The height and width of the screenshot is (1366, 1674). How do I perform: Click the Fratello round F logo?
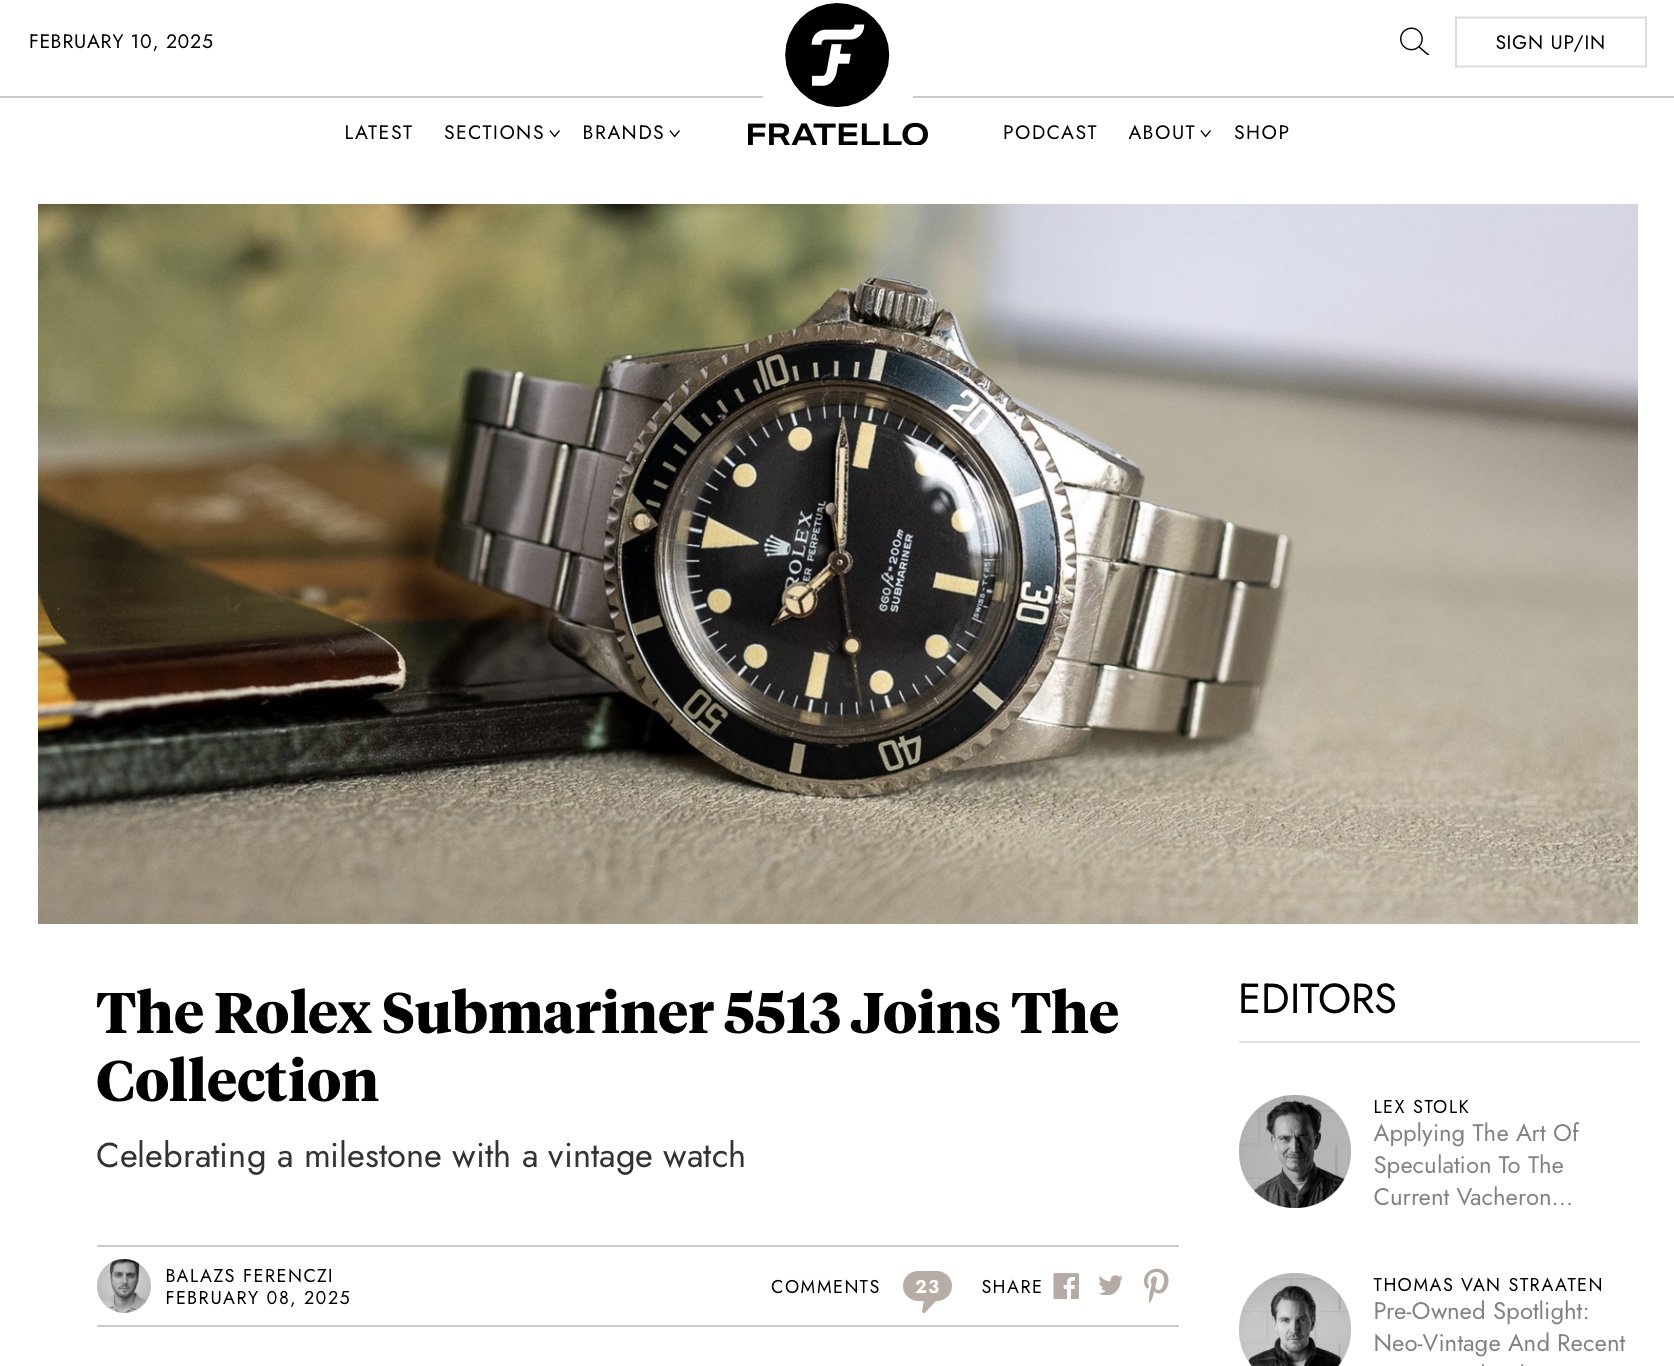[x=837, y=55]
